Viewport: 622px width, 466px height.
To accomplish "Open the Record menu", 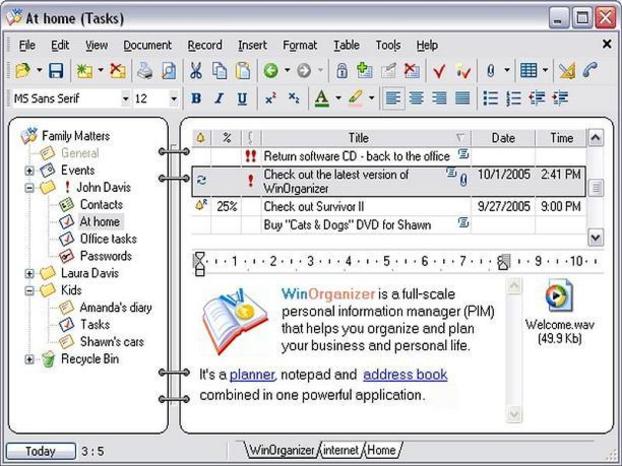I will point(205,45).
